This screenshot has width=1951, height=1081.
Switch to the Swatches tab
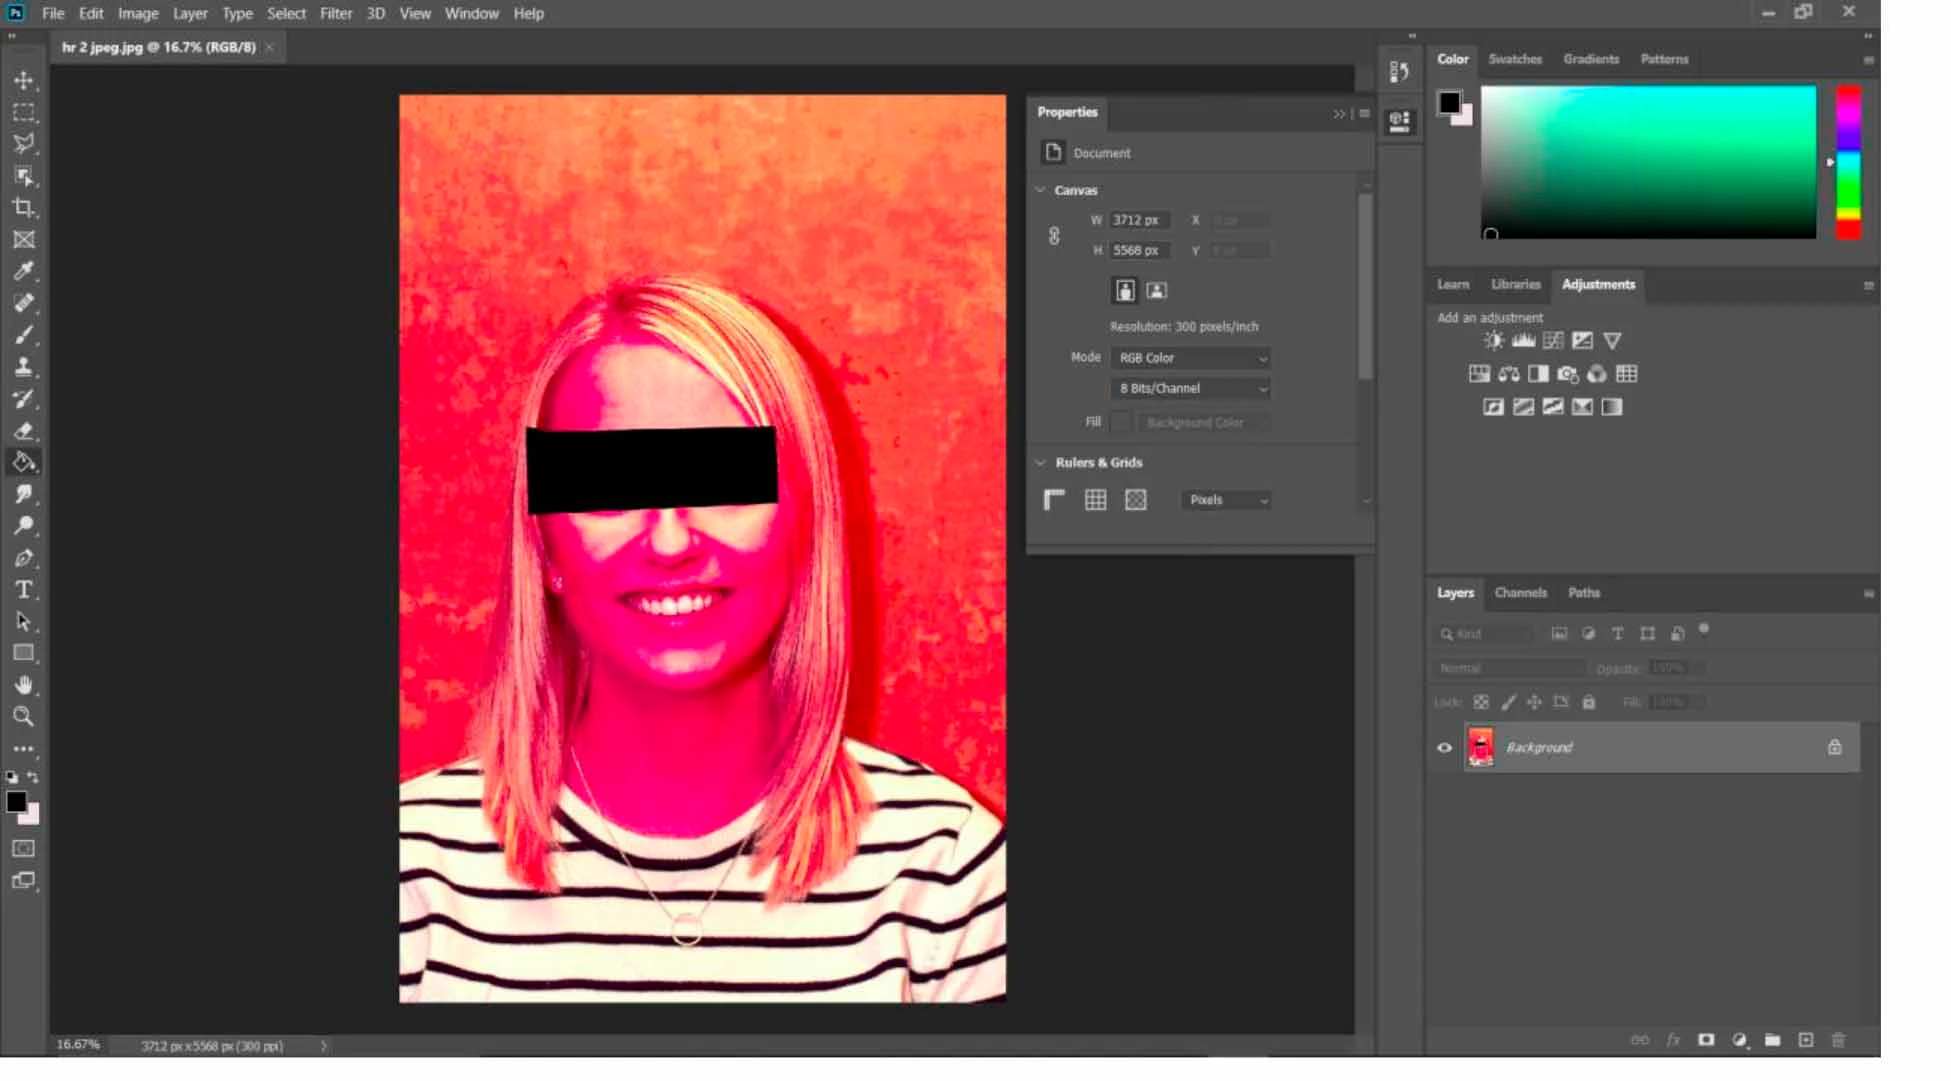pyautogui.click(x=1514, y=59)
